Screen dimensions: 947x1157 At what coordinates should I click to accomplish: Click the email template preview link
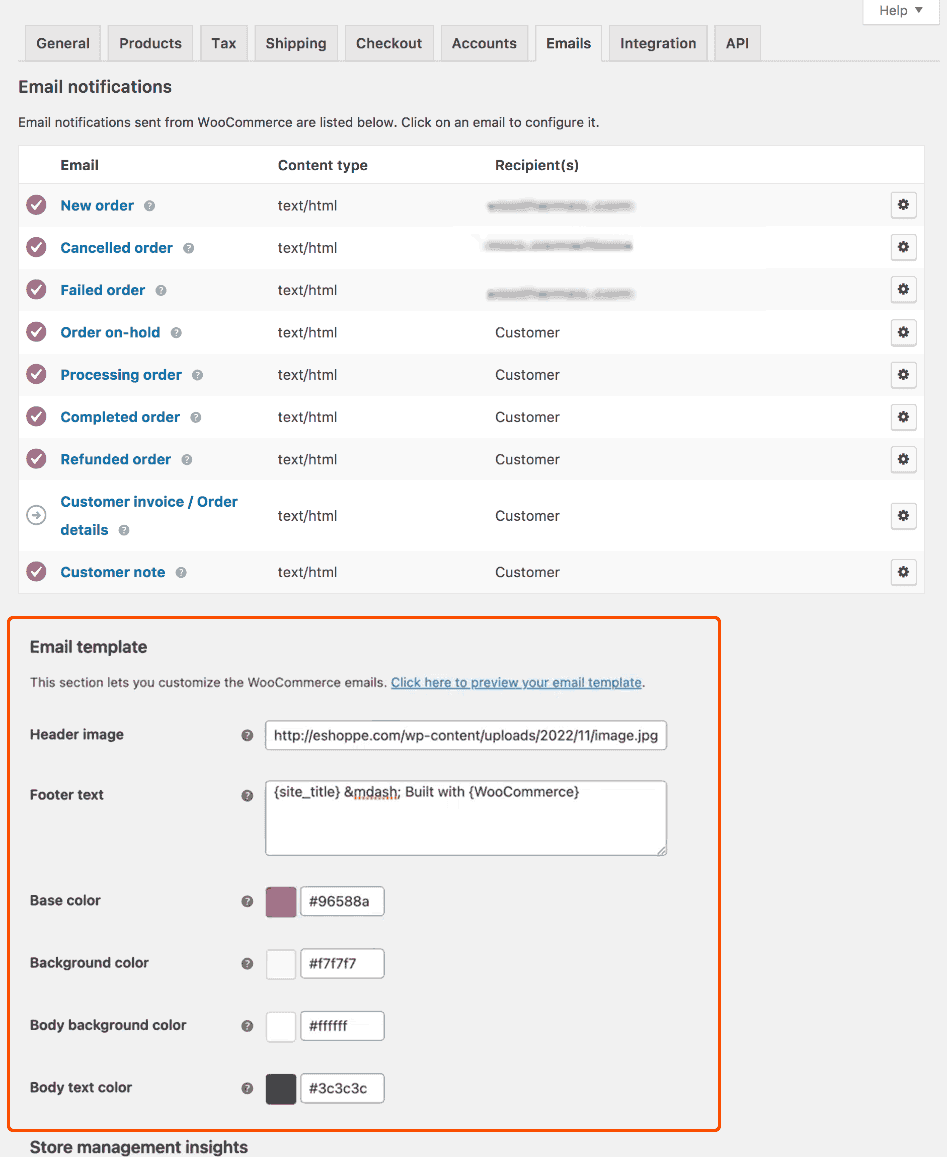516,682
